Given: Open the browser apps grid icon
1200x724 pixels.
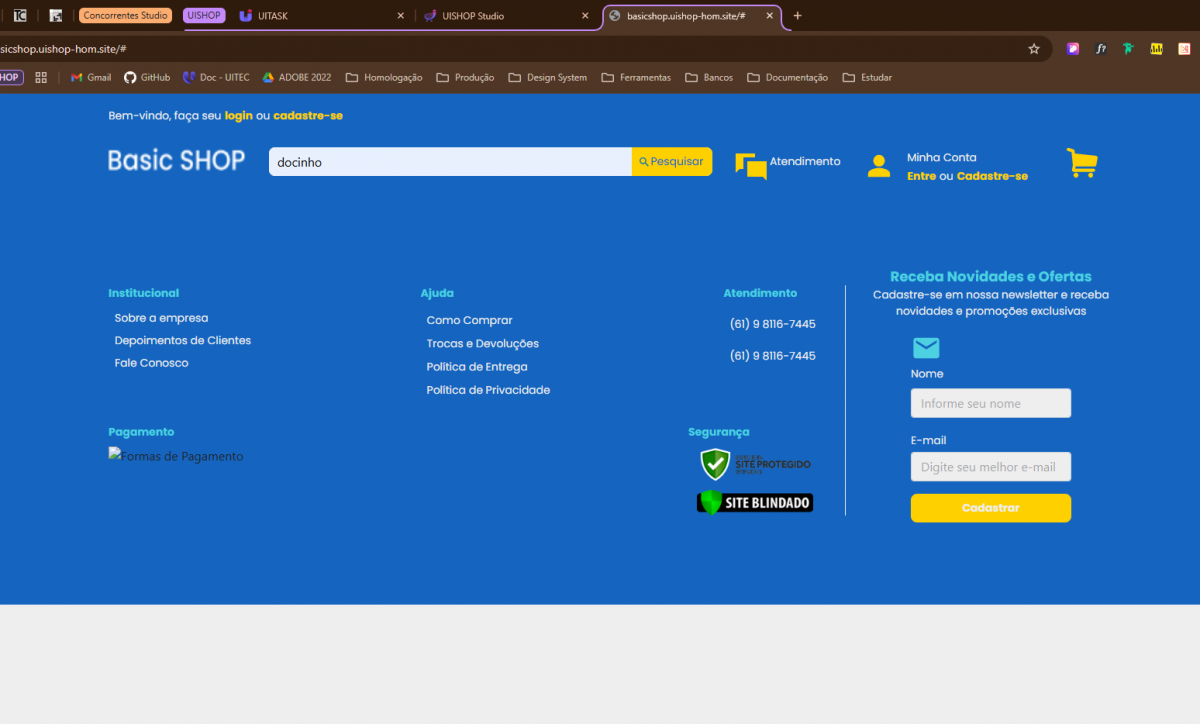Looking at the screenshot, I should coord(41,77).
